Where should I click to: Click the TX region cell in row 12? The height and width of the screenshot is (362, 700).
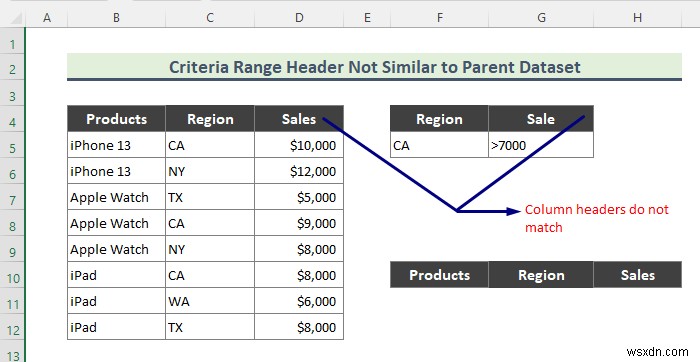210,327
